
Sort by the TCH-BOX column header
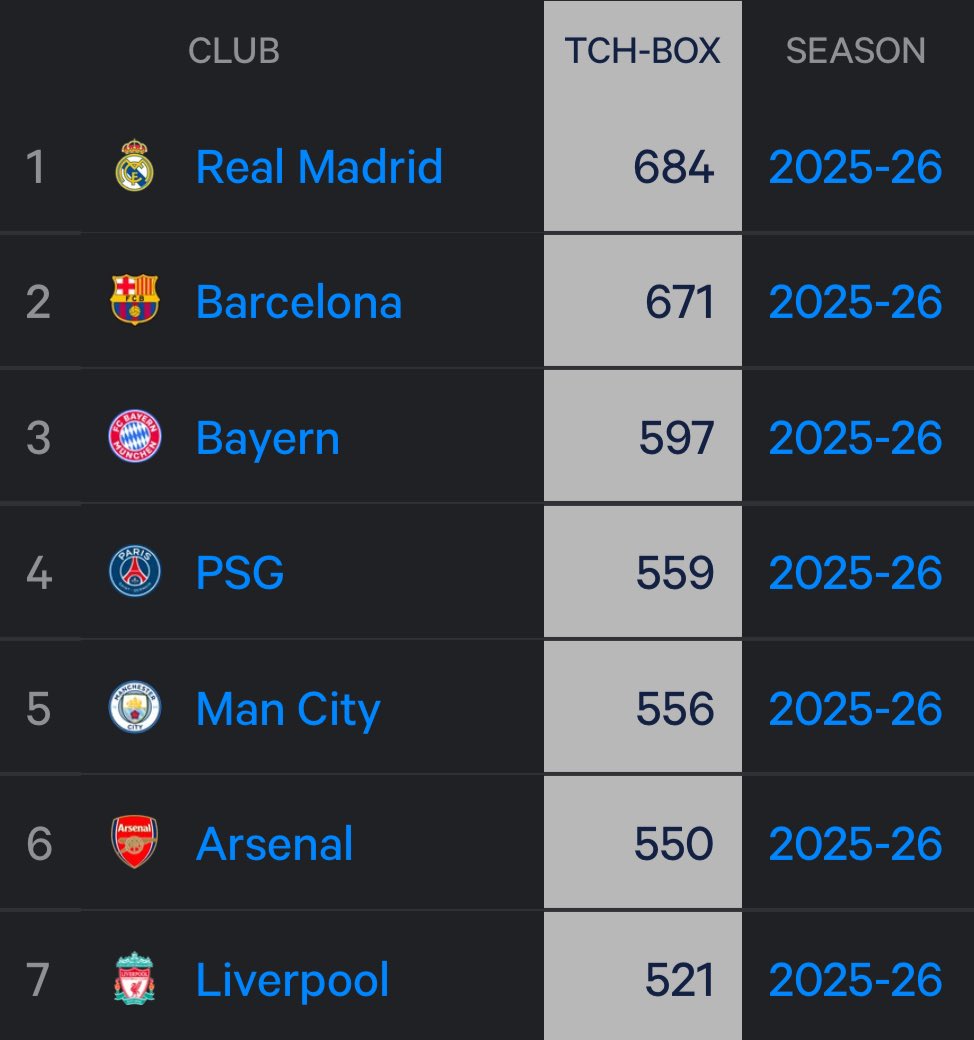click(x=642, y=51)
